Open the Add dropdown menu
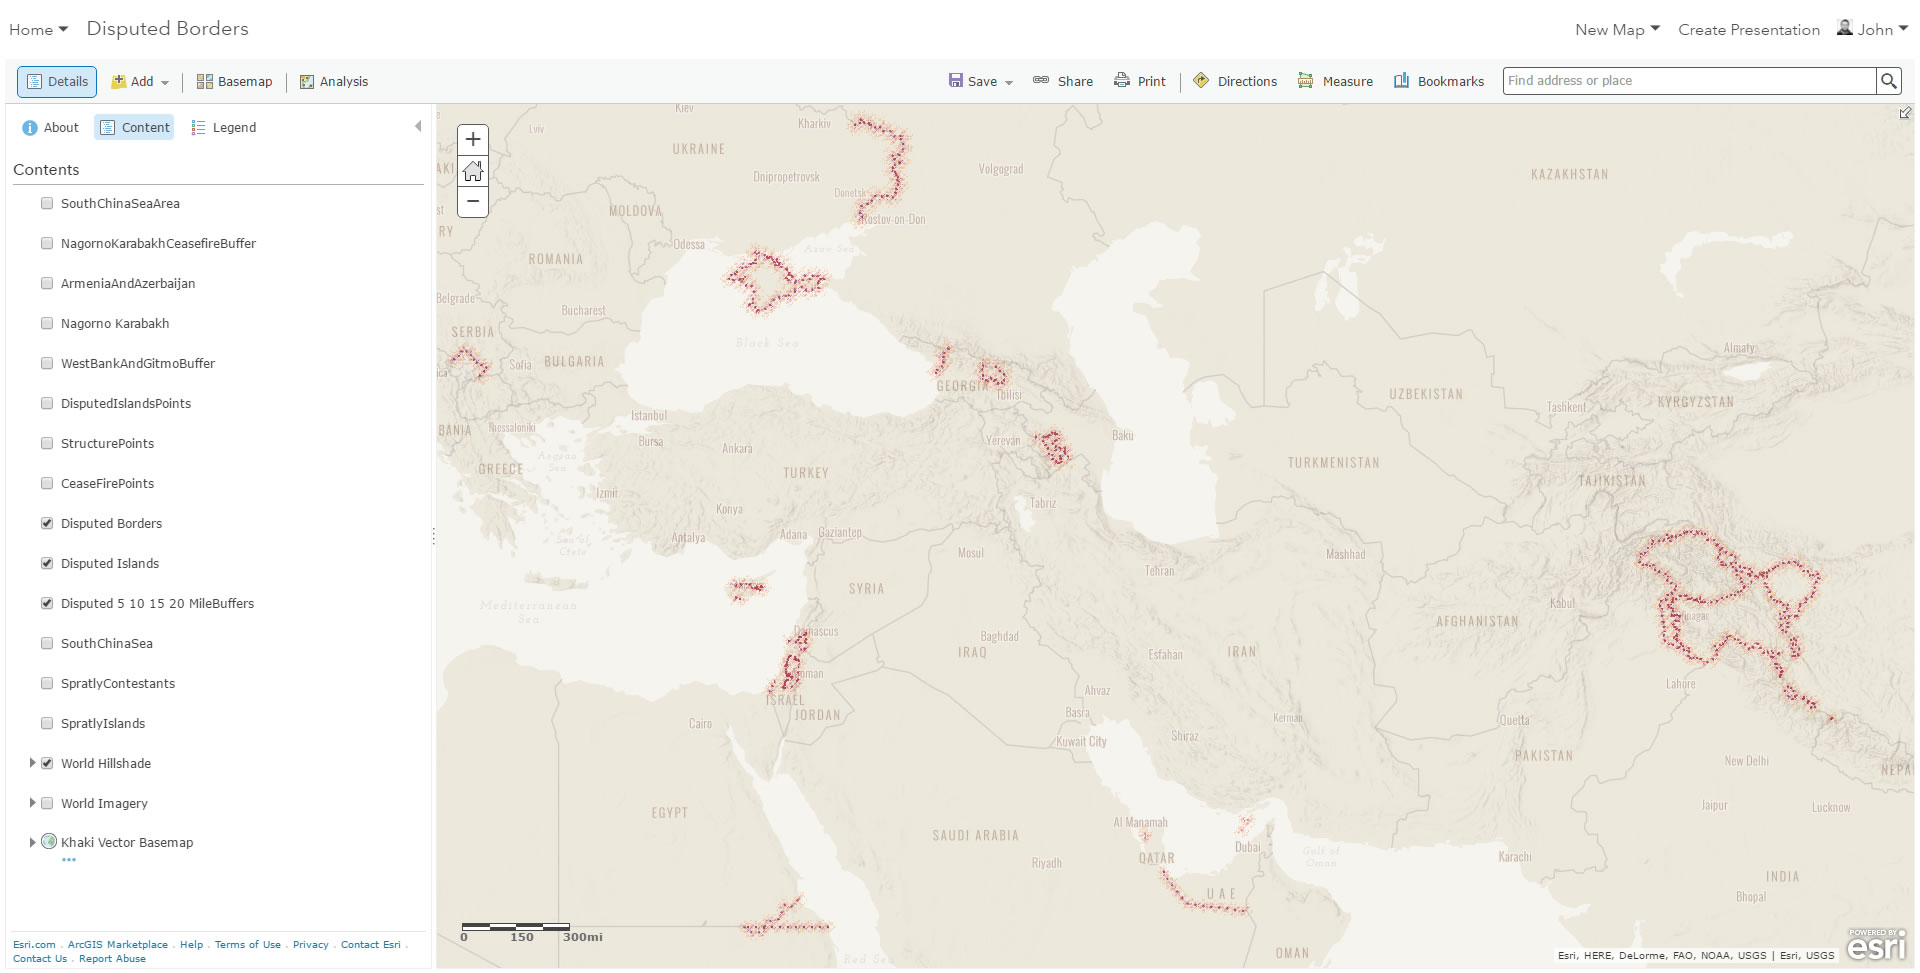This screenshot has width=1920, height=973. (140, 81)
